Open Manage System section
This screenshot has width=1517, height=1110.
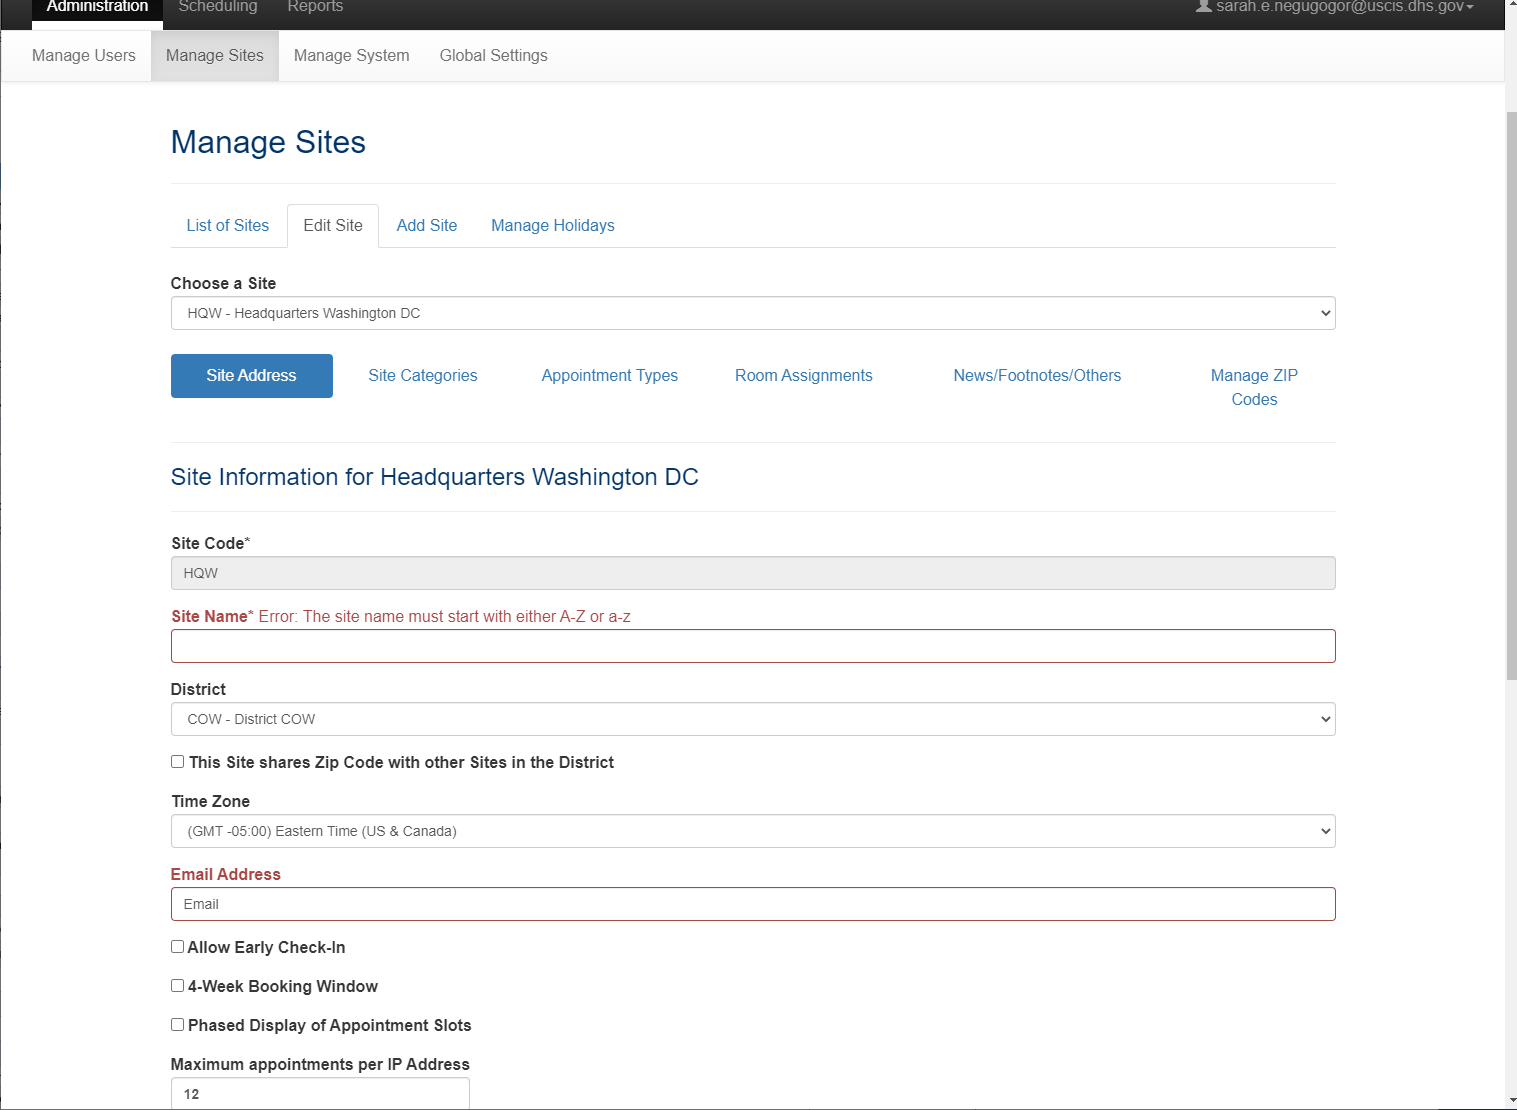point(352,56)
